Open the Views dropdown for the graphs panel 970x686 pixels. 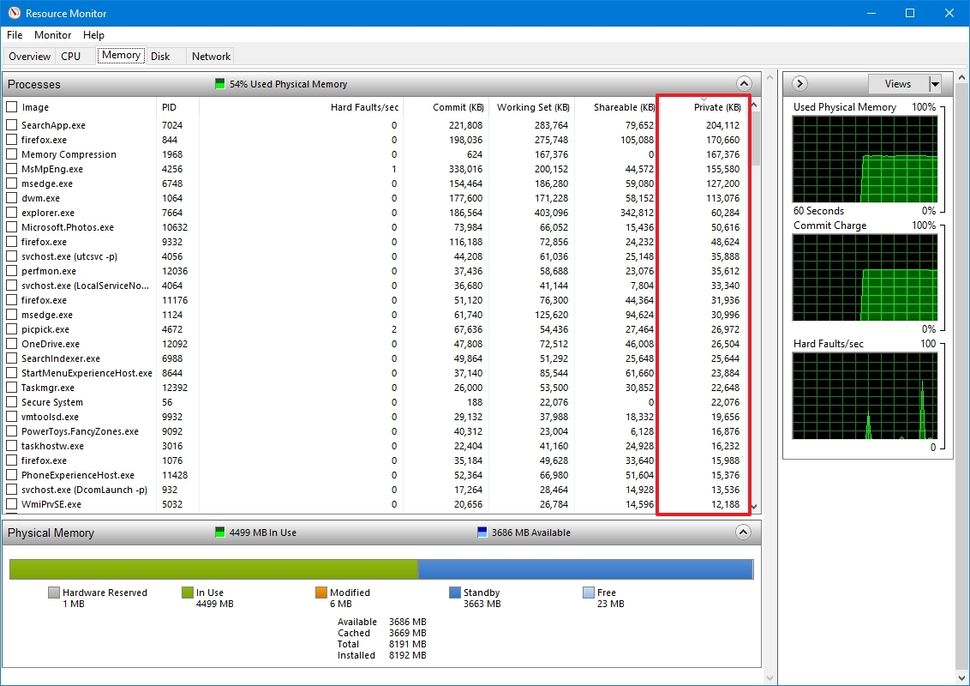tap(904, 84)
